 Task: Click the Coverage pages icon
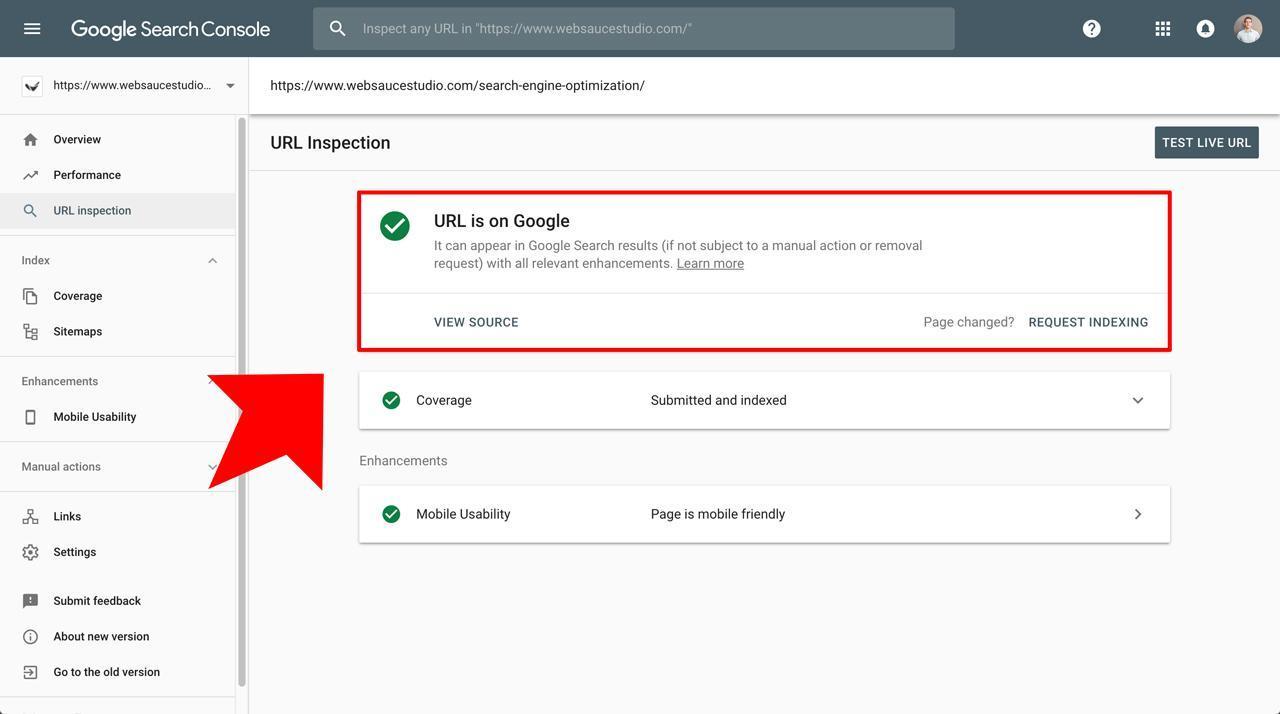31,296
